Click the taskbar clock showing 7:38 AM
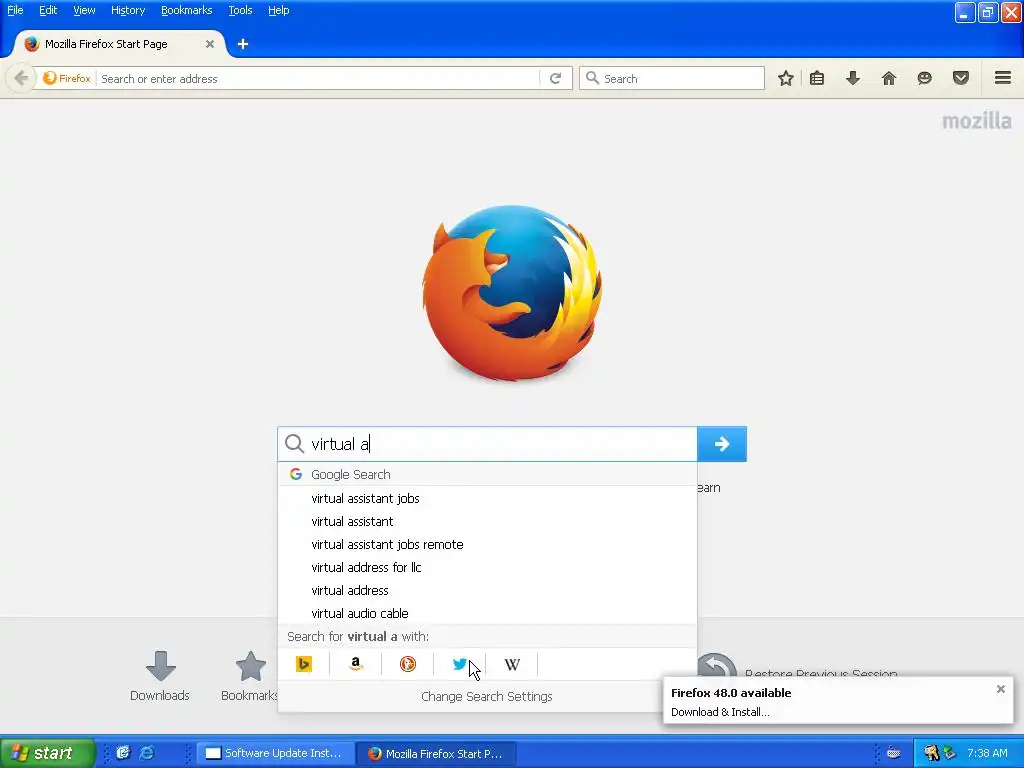 coord(987,753)
